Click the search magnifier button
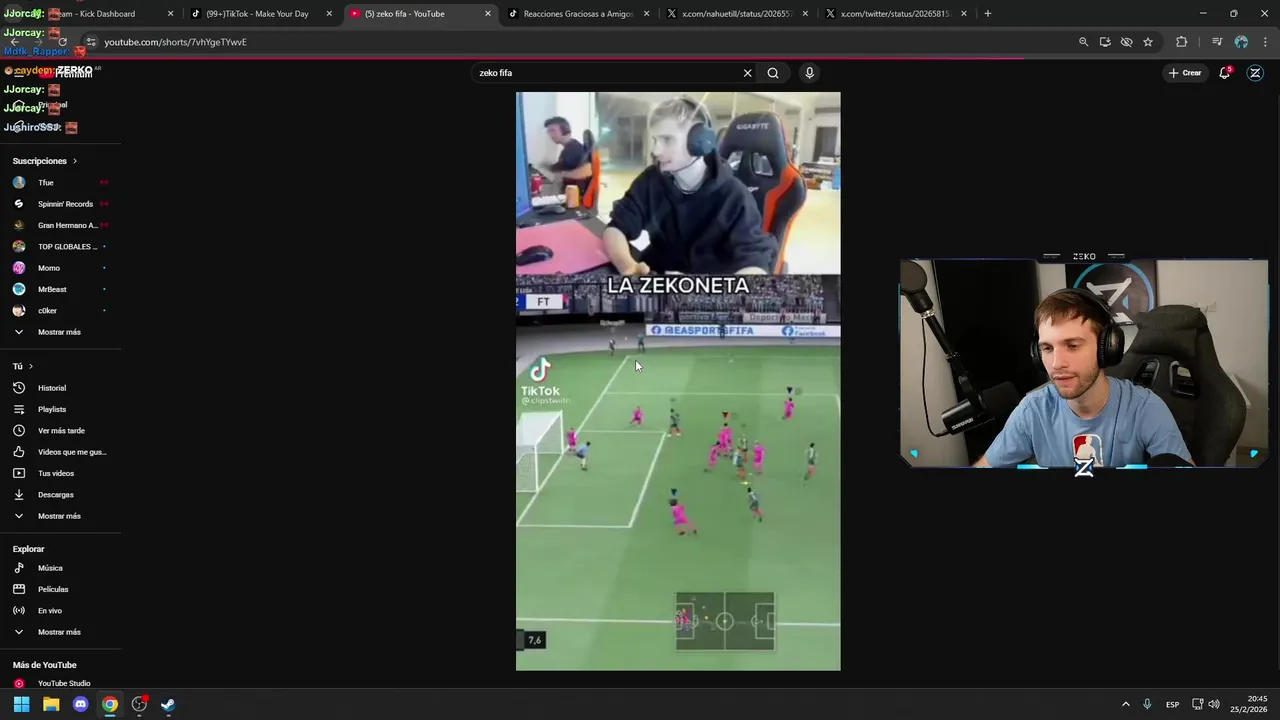1280x720 pixels. [x=773, y=73]
